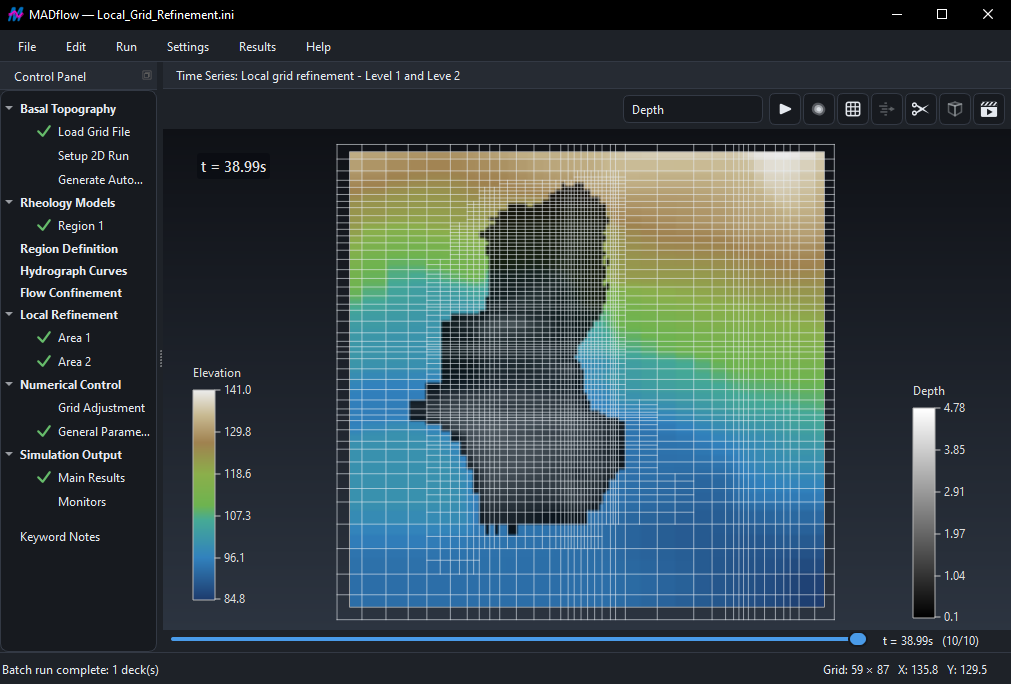Collapse the Local Refinement section

[x=9, y=315]
